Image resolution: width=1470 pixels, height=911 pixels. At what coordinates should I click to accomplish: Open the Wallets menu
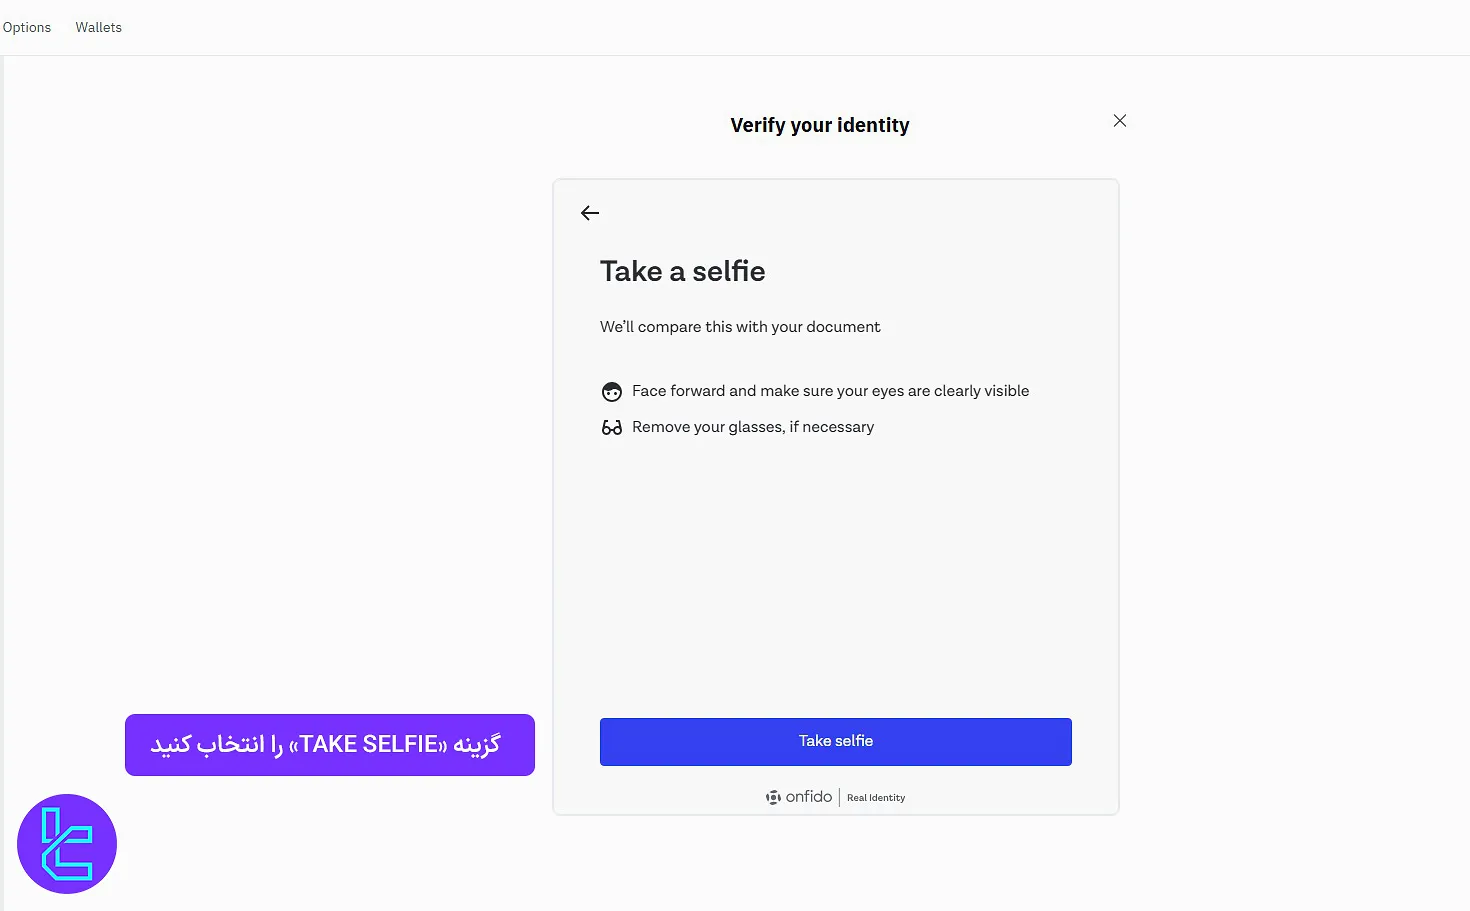[x=99, y=28]
